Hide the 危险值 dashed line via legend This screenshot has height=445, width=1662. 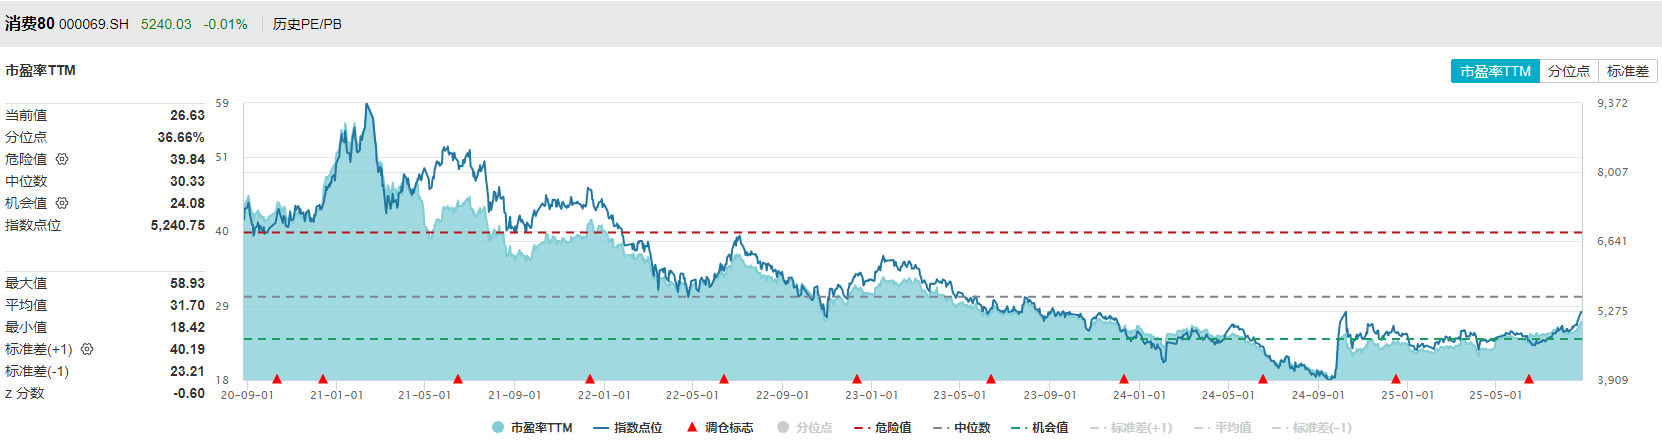[x=883, y=427]
